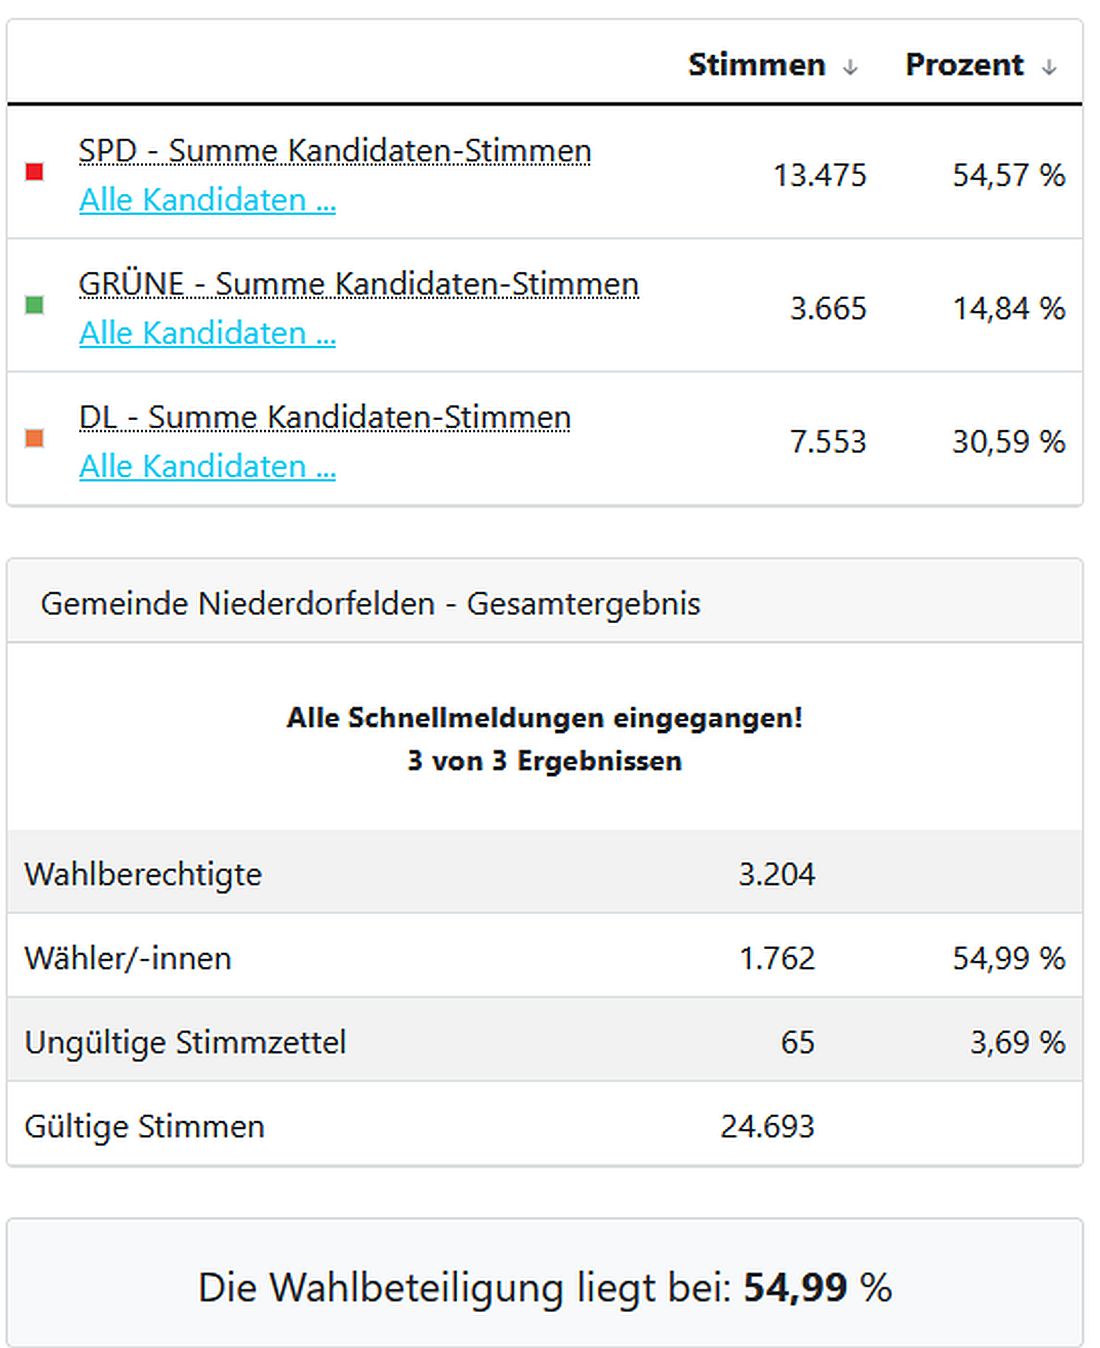The image size is (1100, 1348).
Task: Click the SPD vote count 13.475
Action: (x=818, y=176)
